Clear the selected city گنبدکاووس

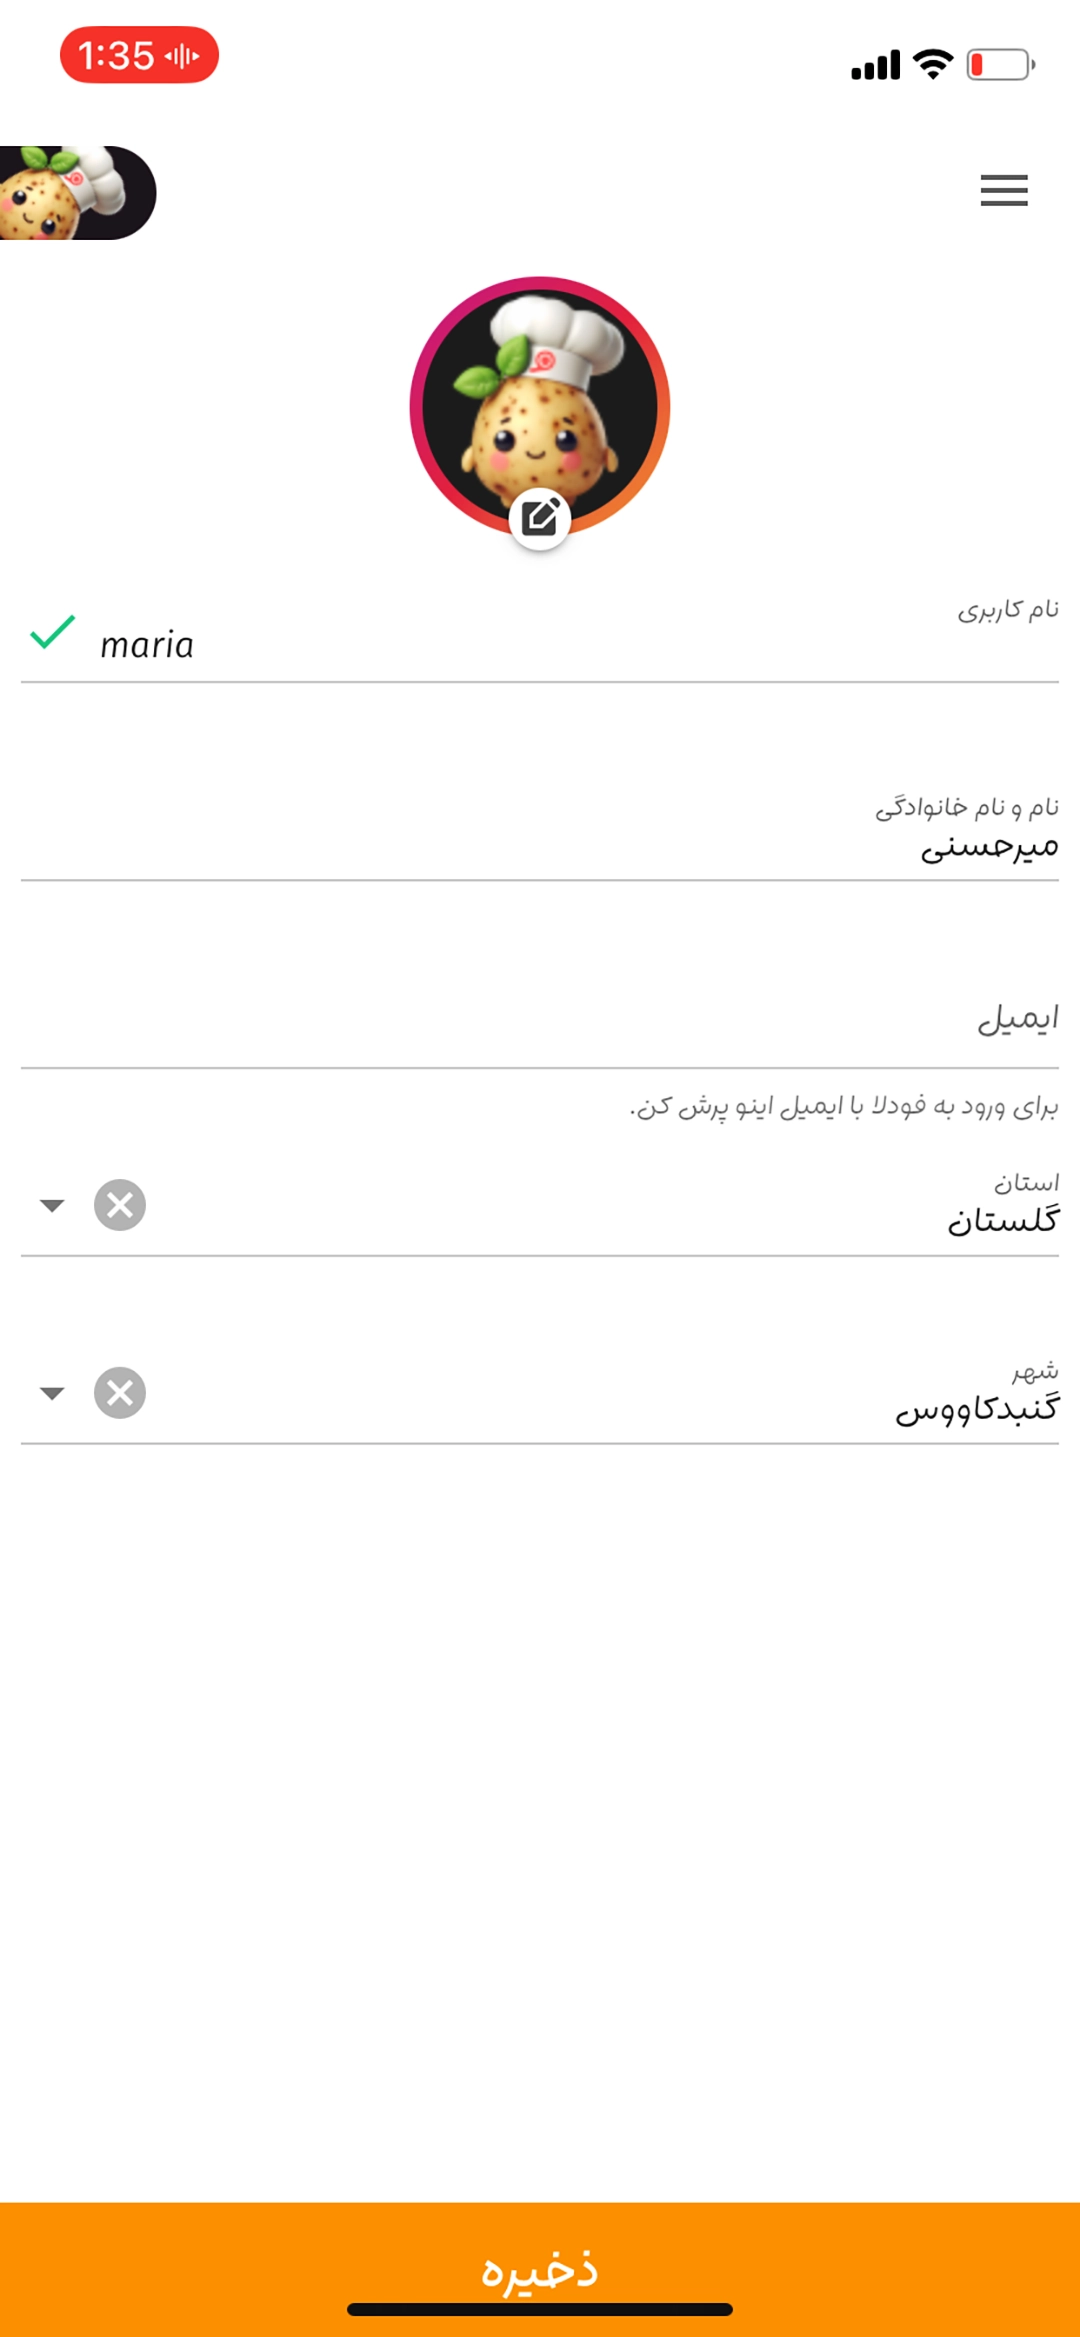click(120, 1393)
